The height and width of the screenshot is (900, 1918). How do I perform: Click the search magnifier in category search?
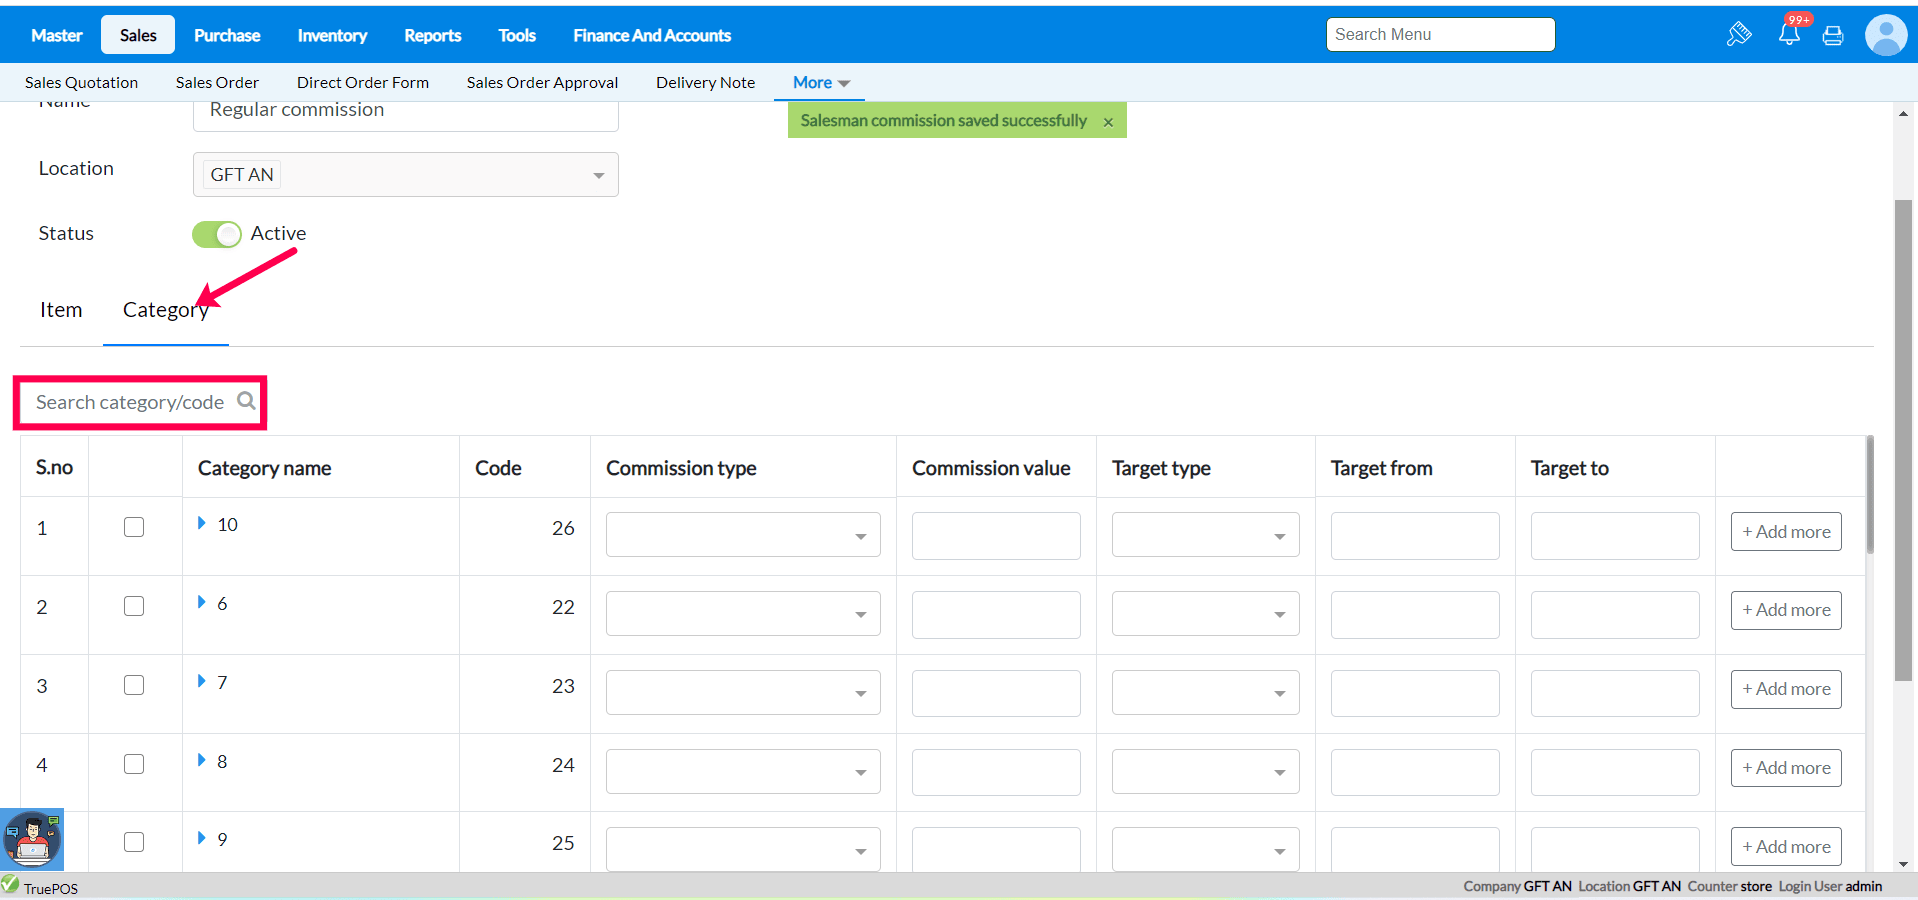point(246,401)
